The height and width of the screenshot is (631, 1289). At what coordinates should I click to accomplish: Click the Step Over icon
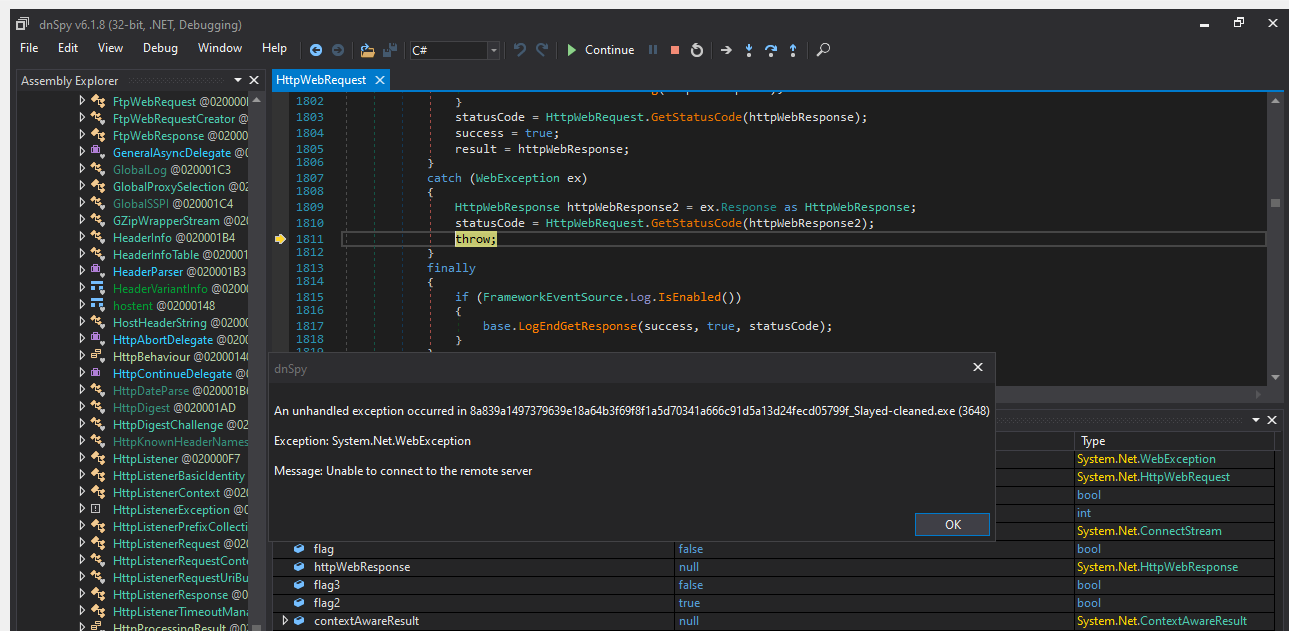click(771, 49)
